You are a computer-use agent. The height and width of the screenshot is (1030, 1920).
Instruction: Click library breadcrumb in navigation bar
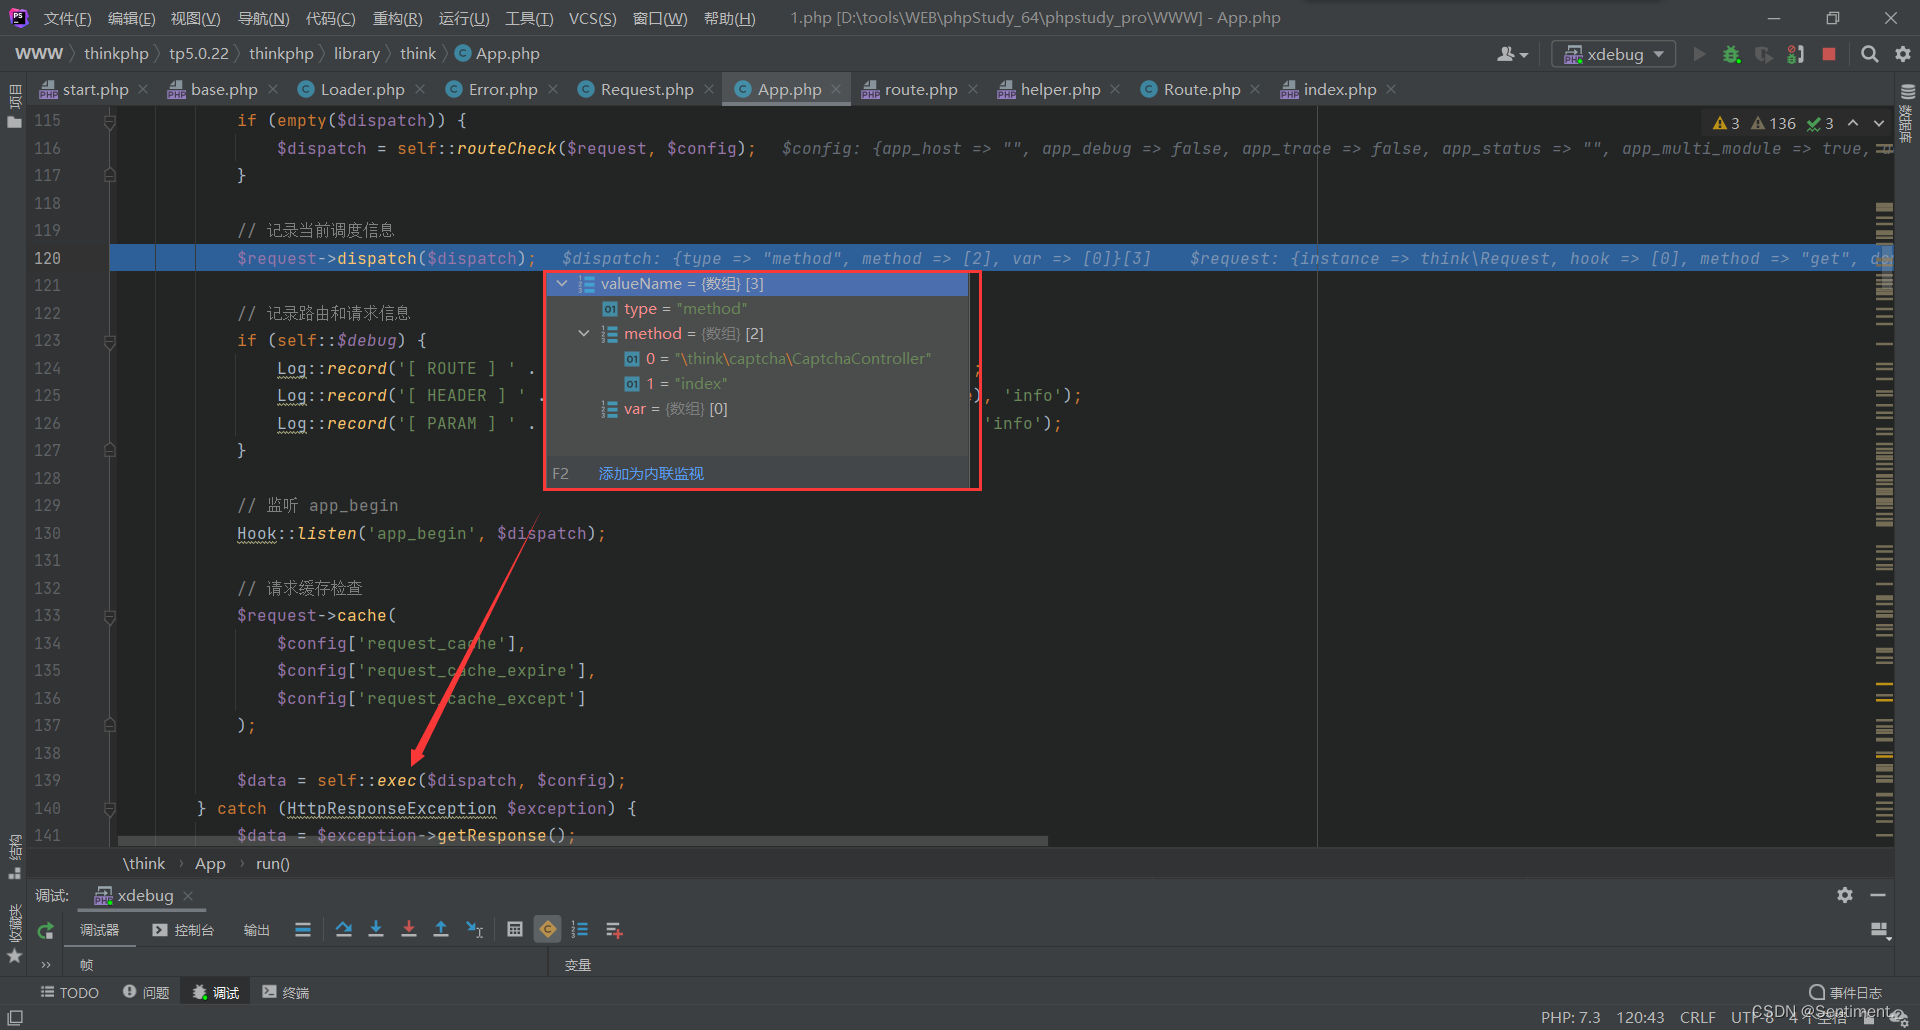click(357, 54)
